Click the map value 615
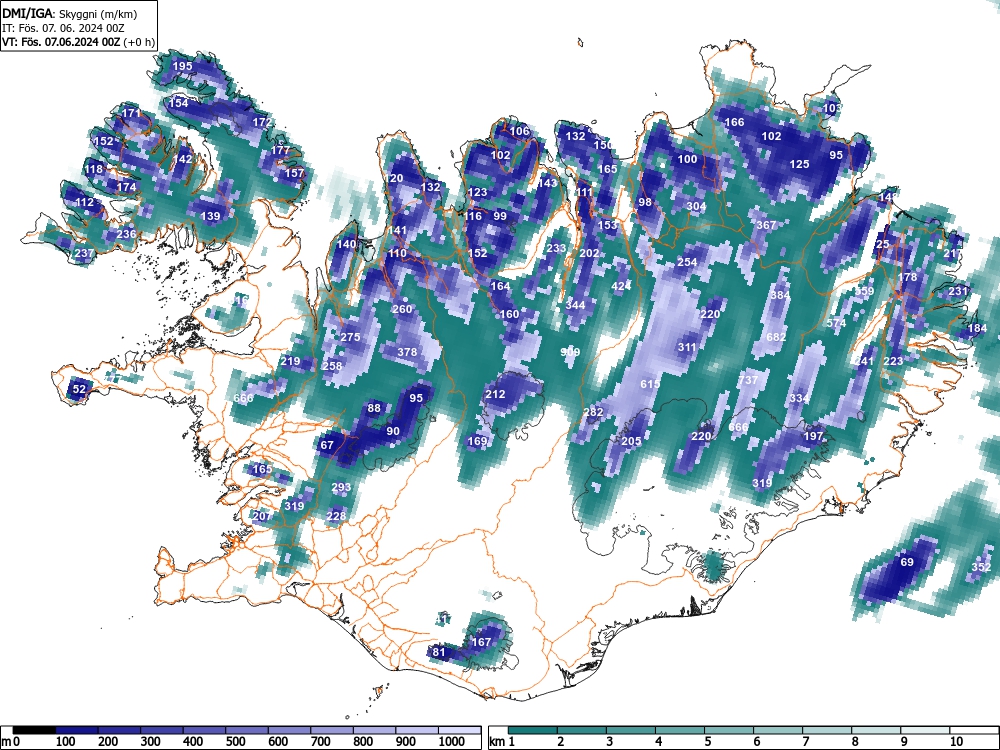 coord(650,384)
